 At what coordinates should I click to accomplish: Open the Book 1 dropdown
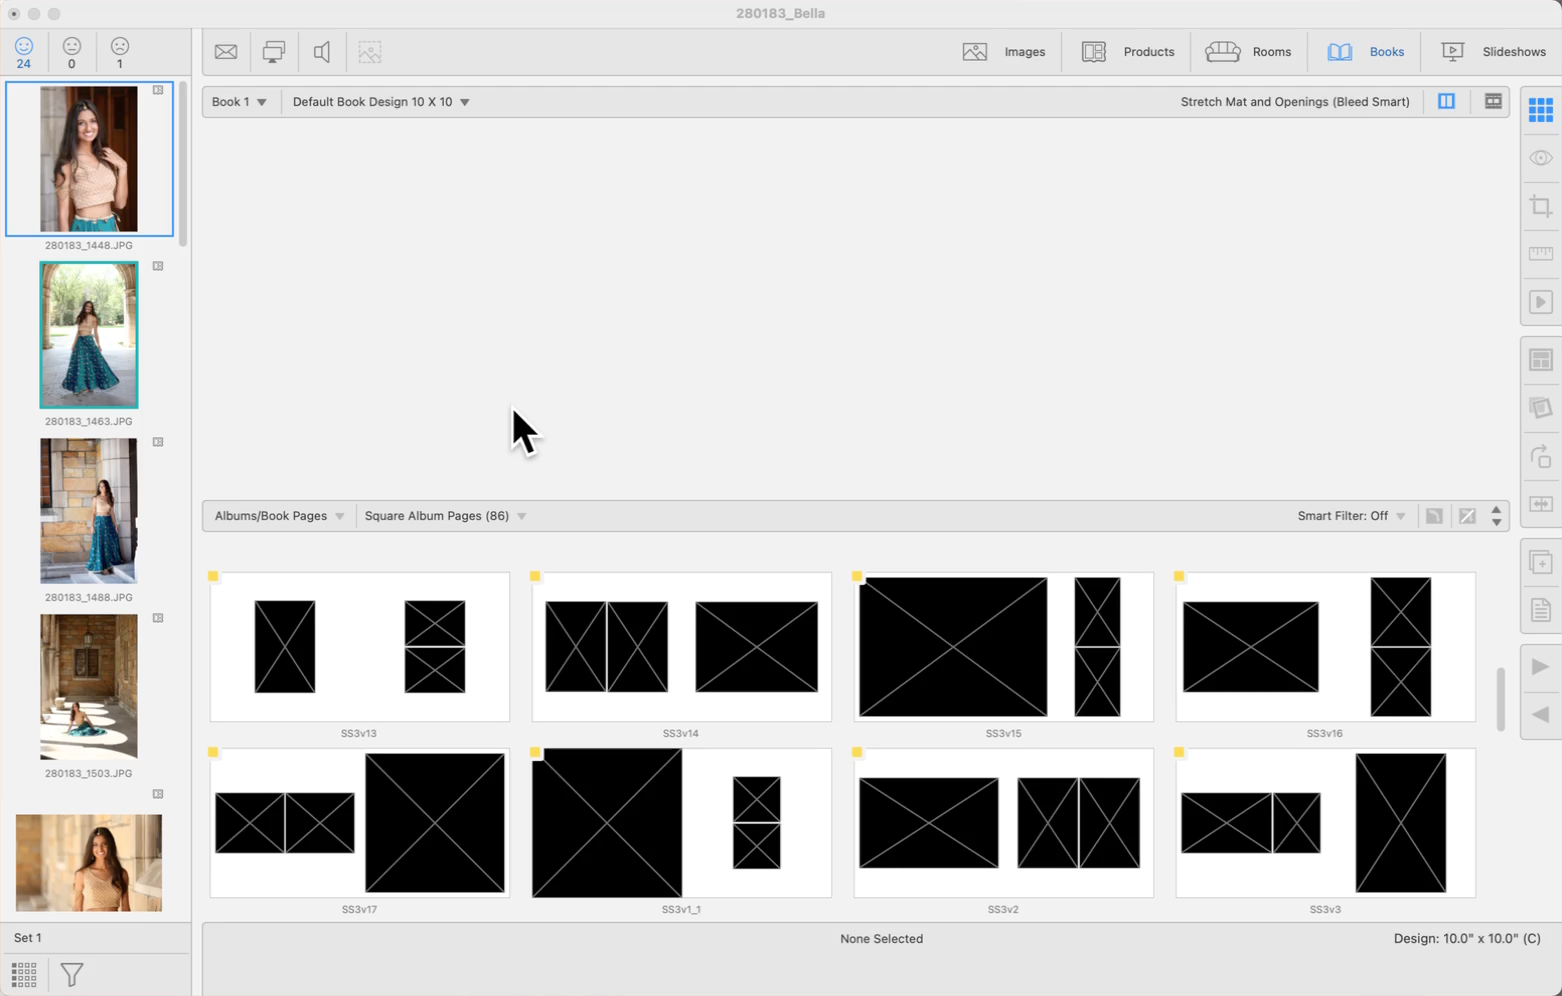[x=239, y=102]
